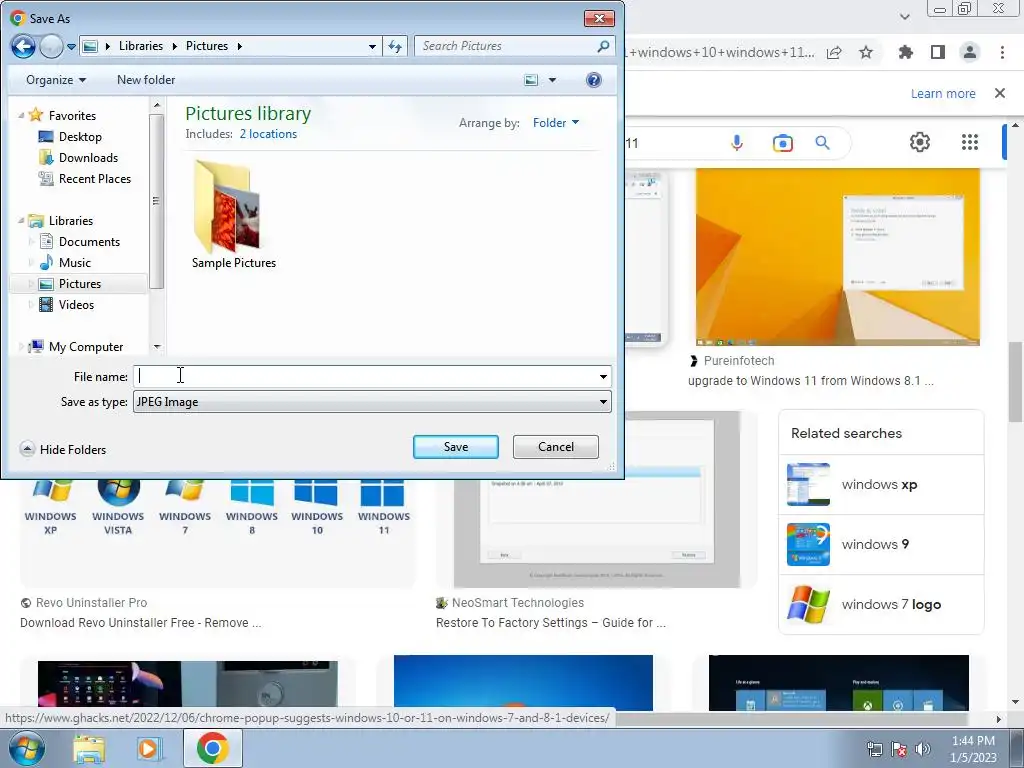Go back in Save As dialog

coord(23,46)
